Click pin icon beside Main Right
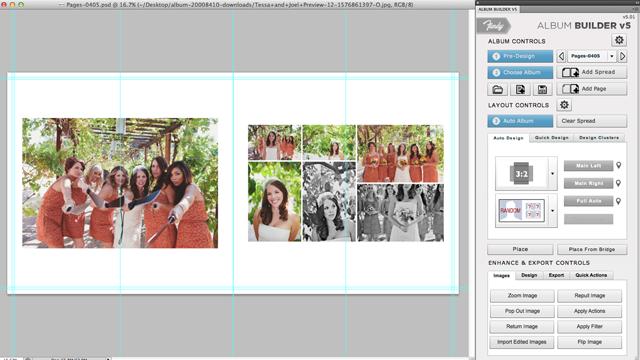The height and width of the screenshot is (360, 640). click(619, 183)
